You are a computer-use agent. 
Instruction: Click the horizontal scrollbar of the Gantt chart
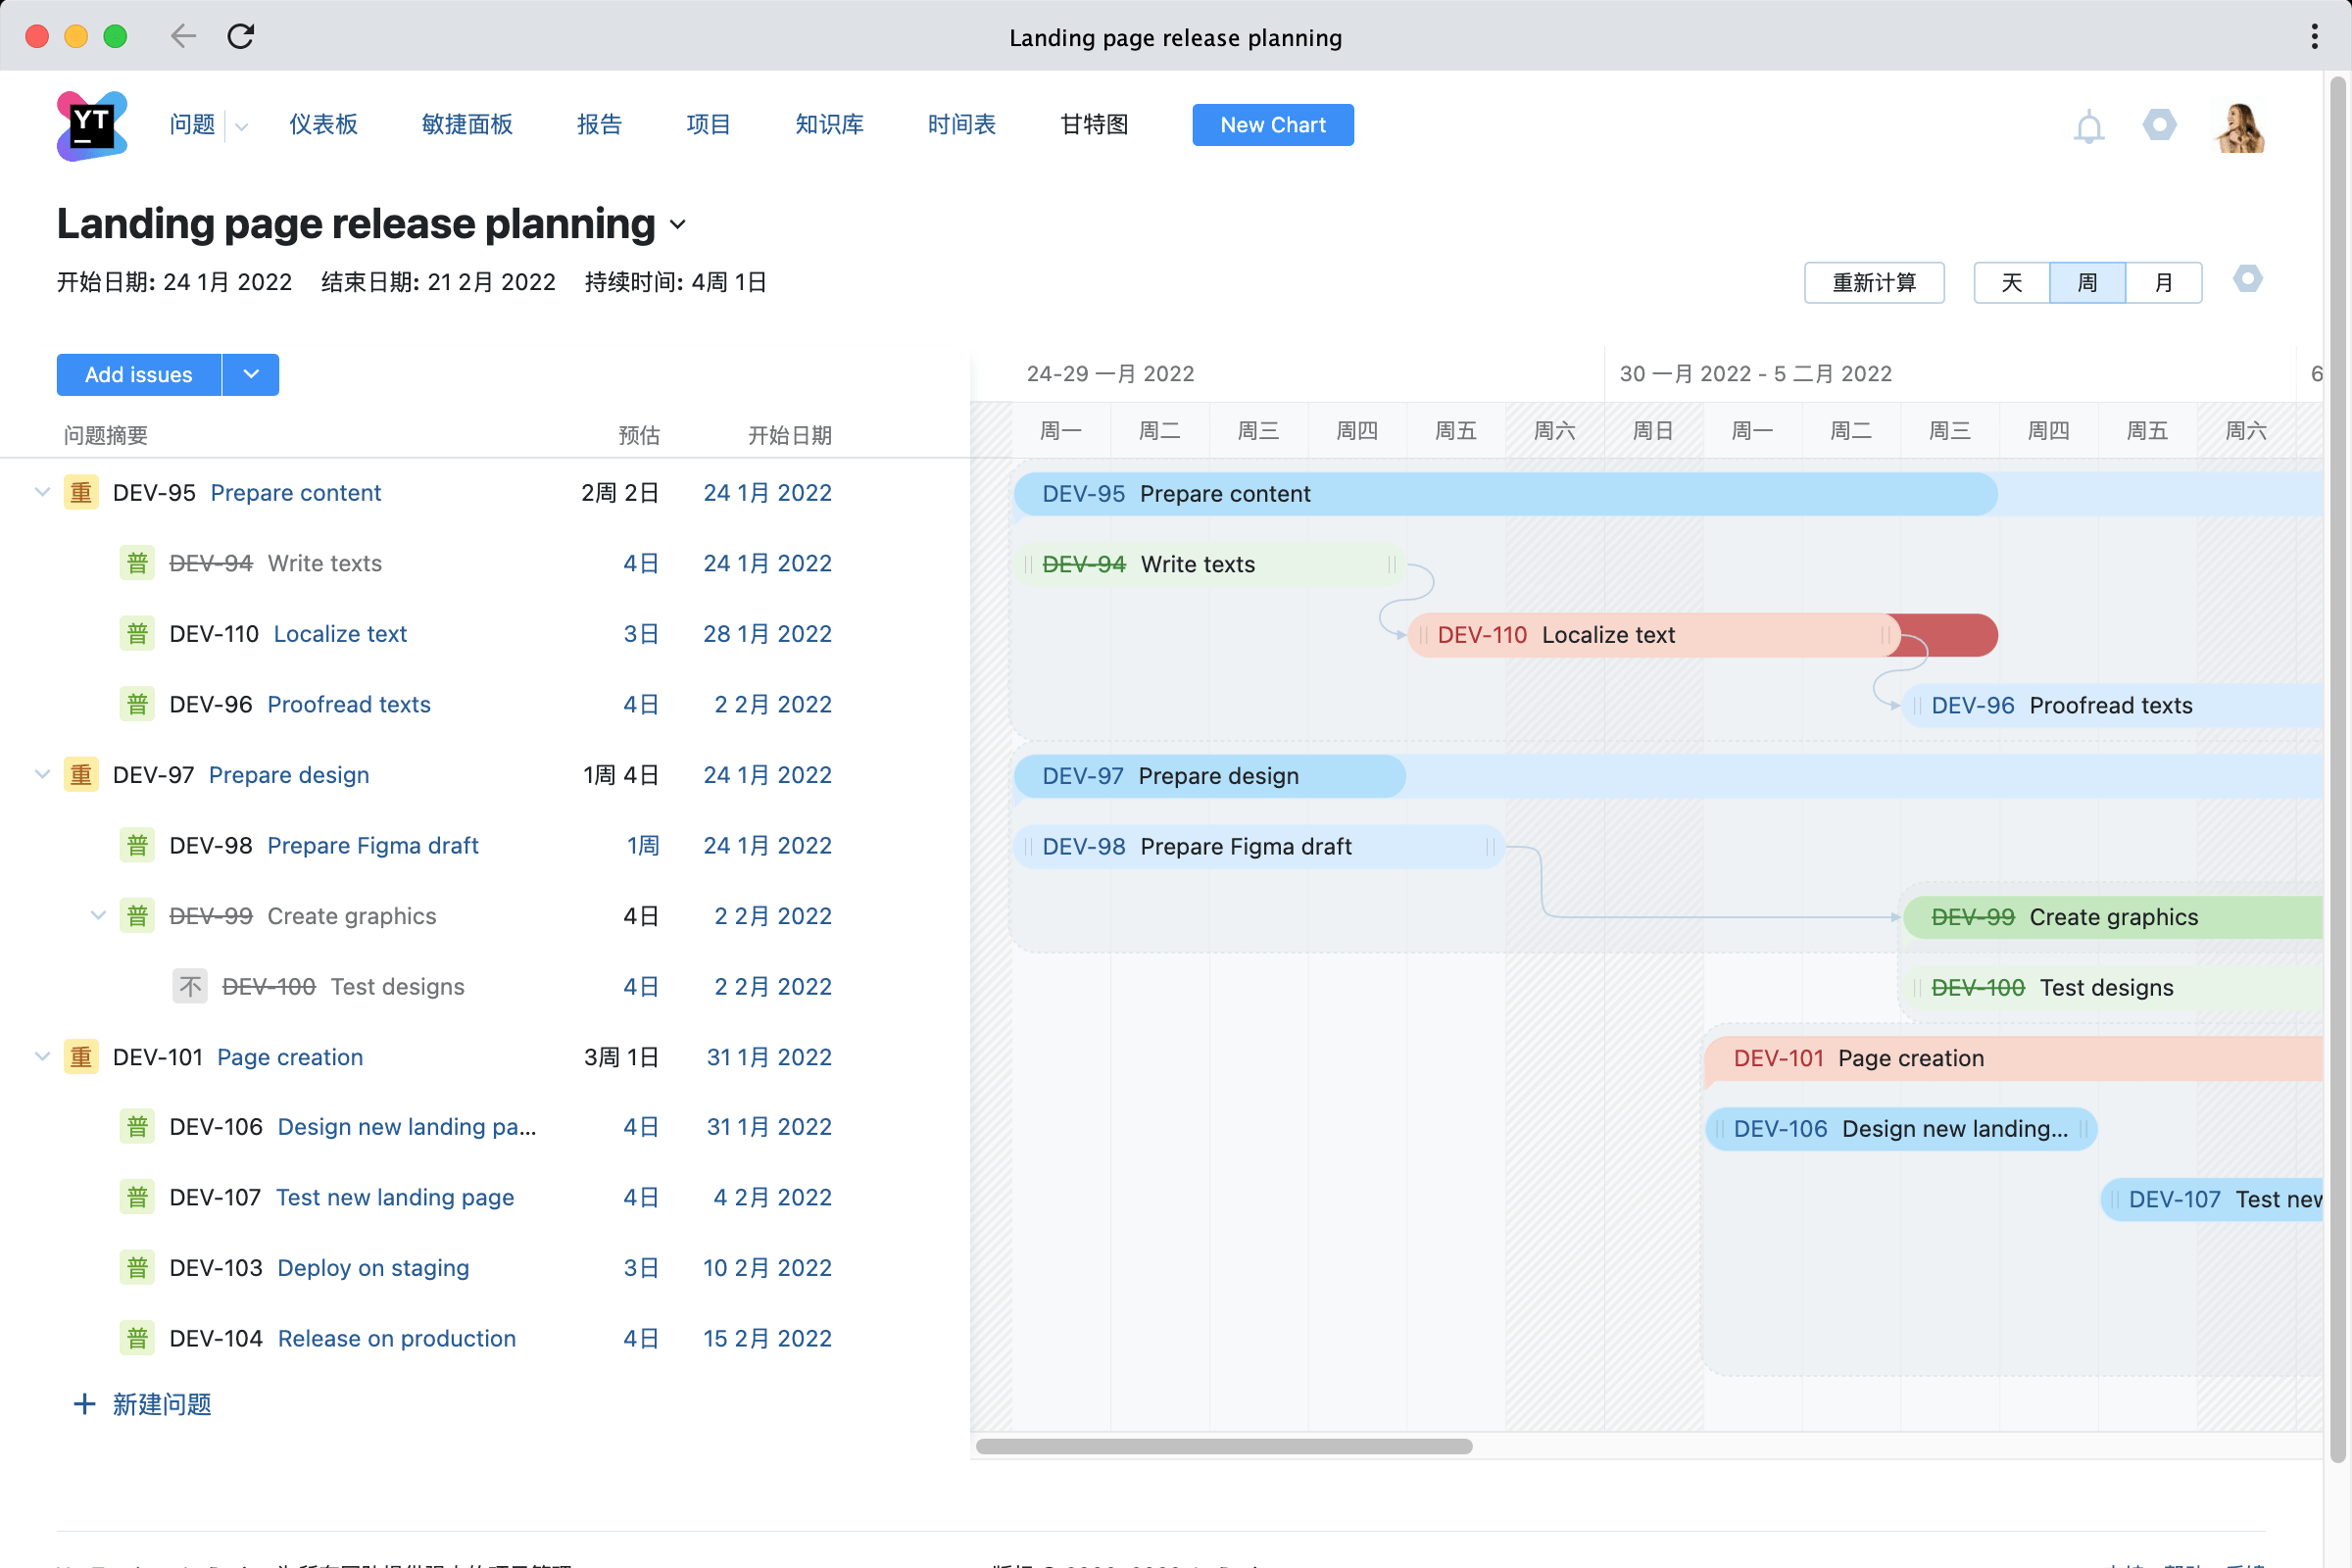(x=1223, y=1446)
